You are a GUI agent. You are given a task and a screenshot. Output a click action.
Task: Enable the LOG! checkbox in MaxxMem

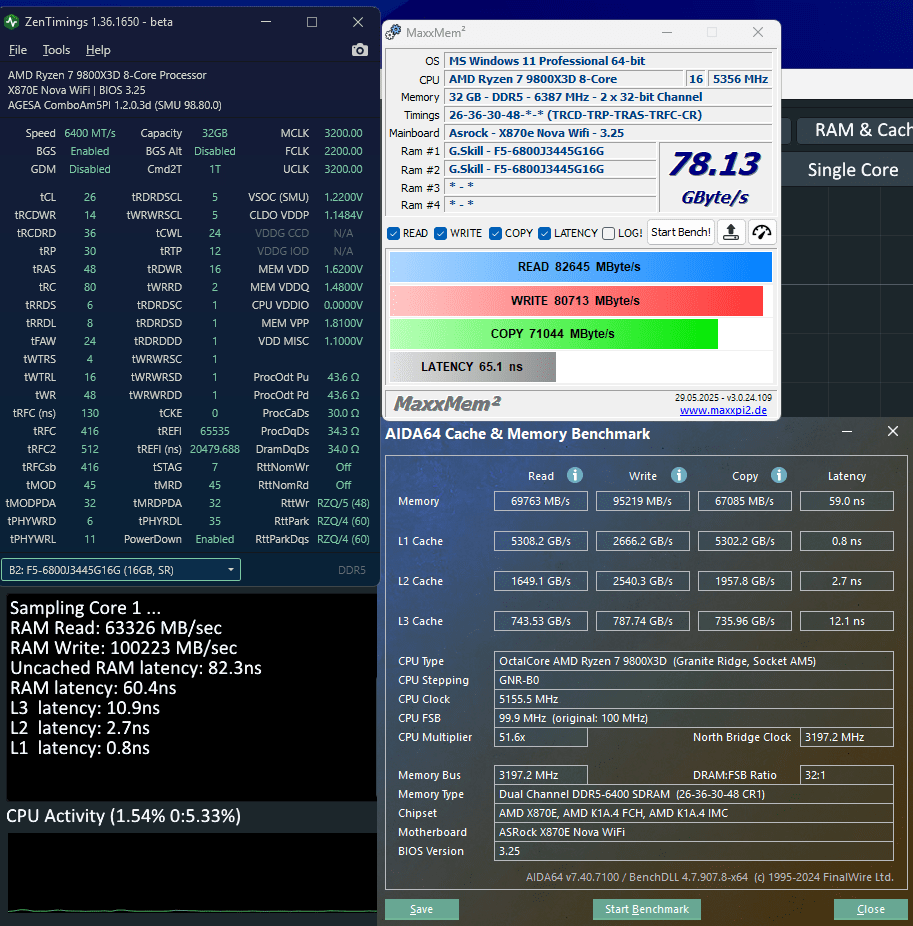coord(608,233)
